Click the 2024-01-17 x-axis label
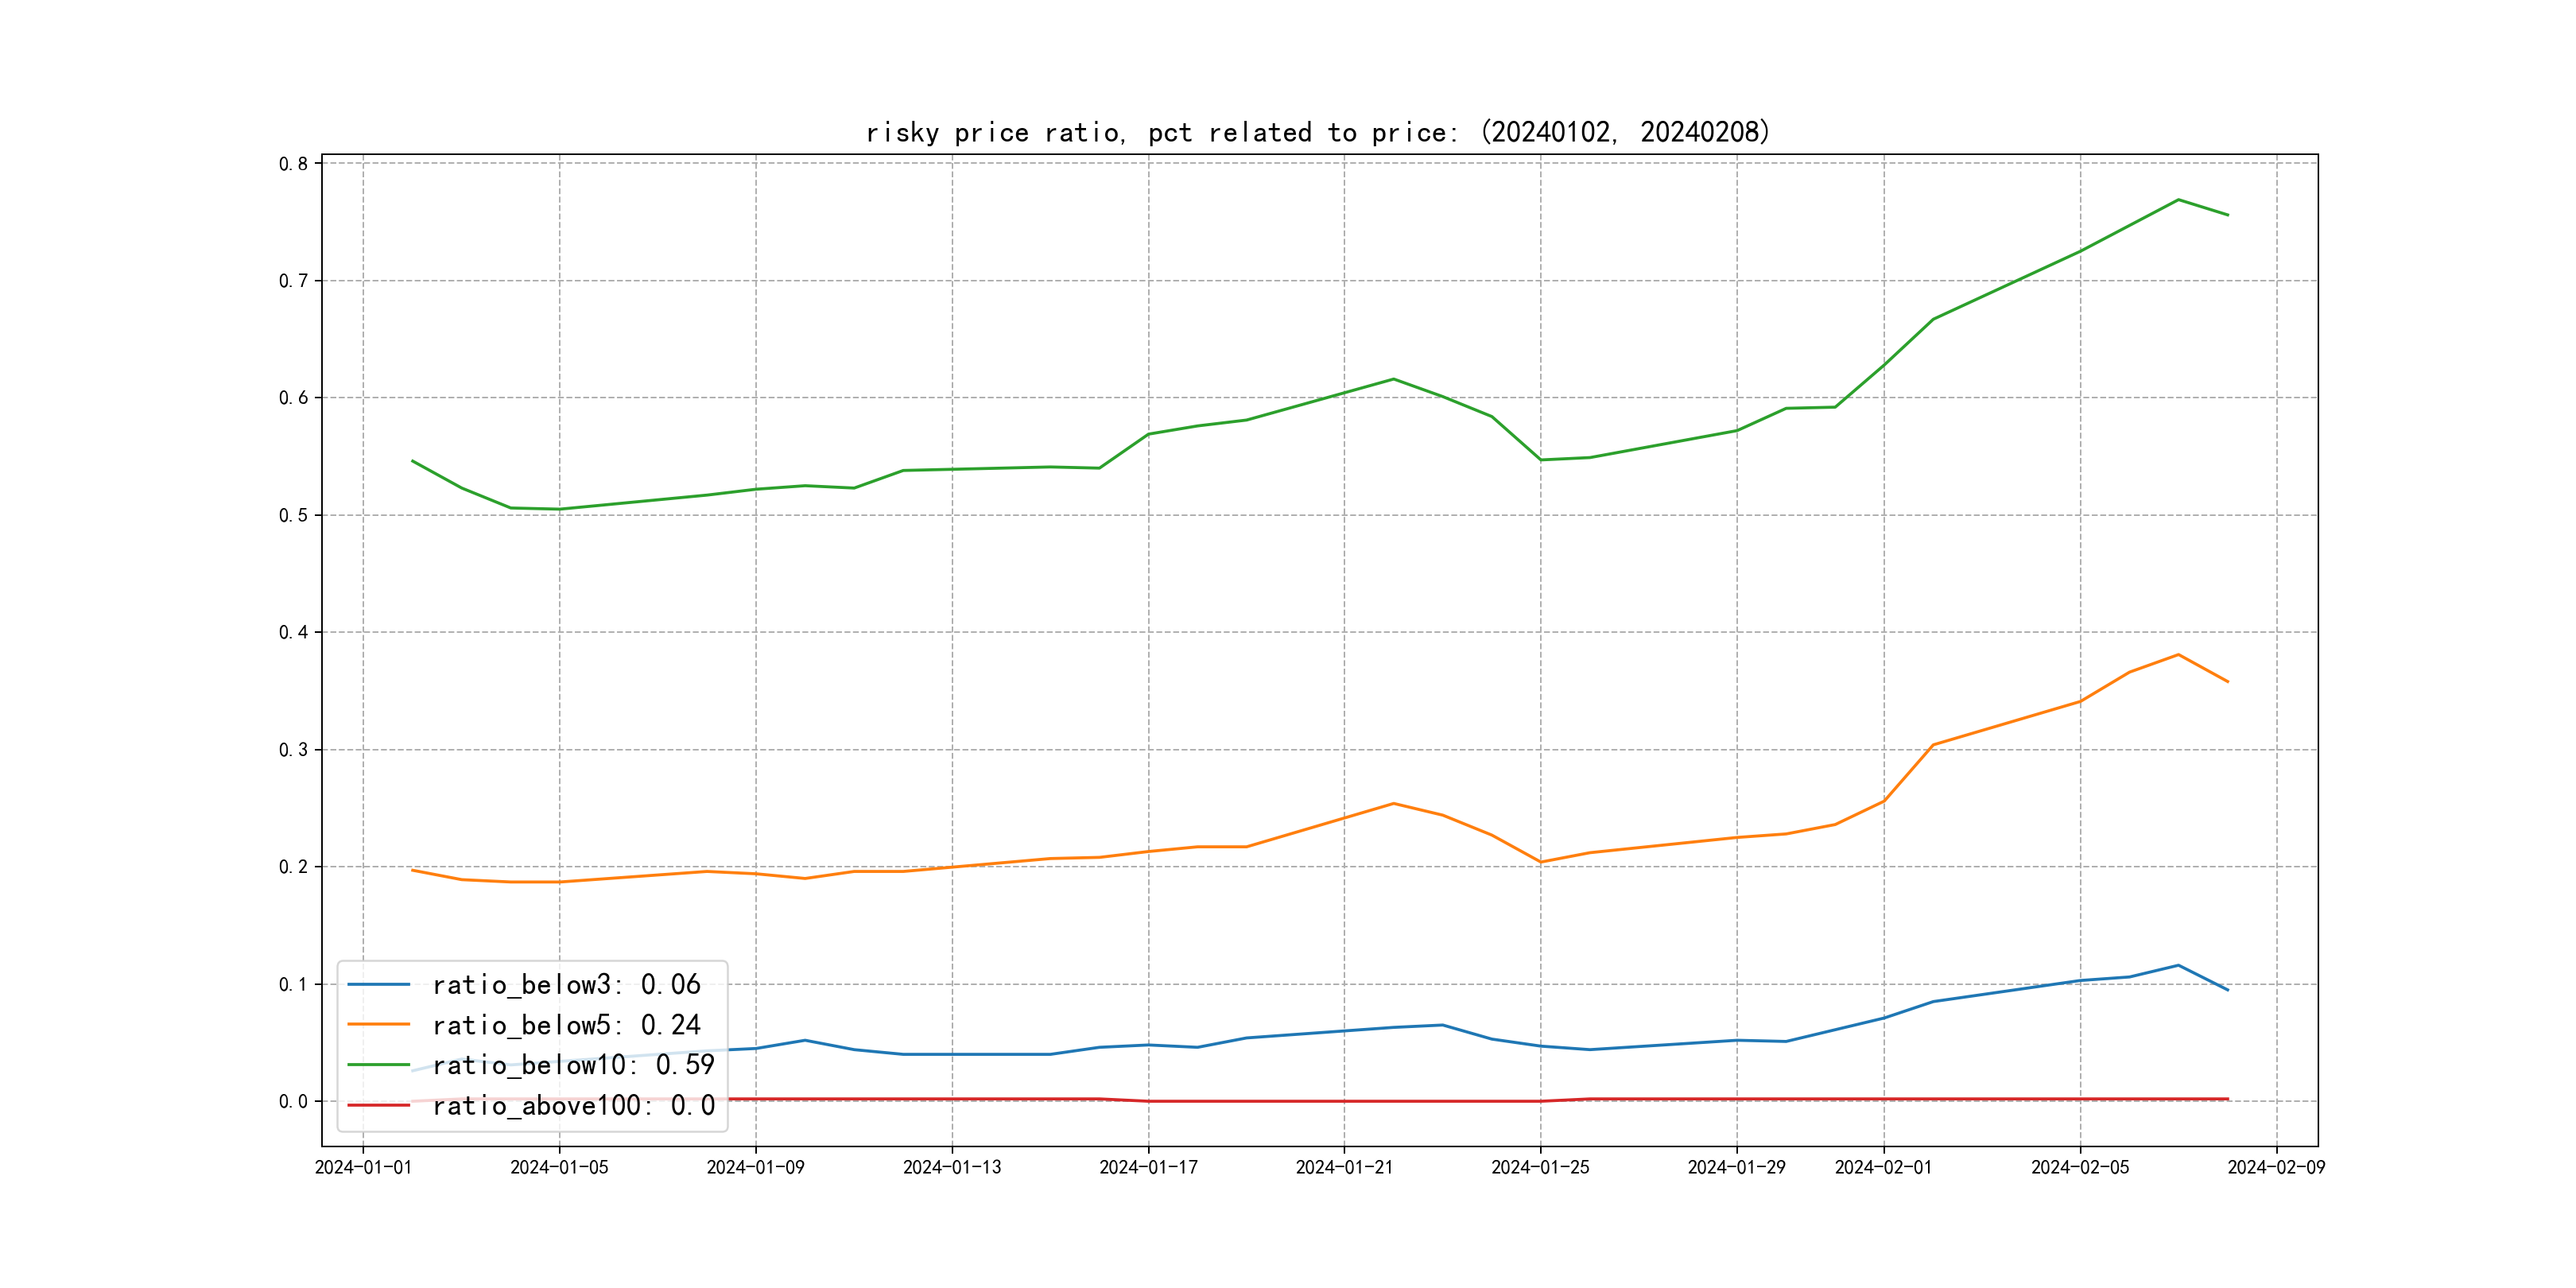Screen dimensions: 2576x1288 pos(1148,1168)
